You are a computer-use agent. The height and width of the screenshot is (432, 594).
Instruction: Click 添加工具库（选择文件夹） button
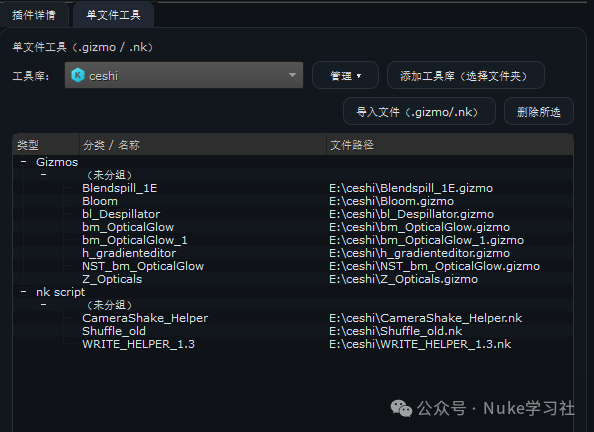(x=466, y=75)
